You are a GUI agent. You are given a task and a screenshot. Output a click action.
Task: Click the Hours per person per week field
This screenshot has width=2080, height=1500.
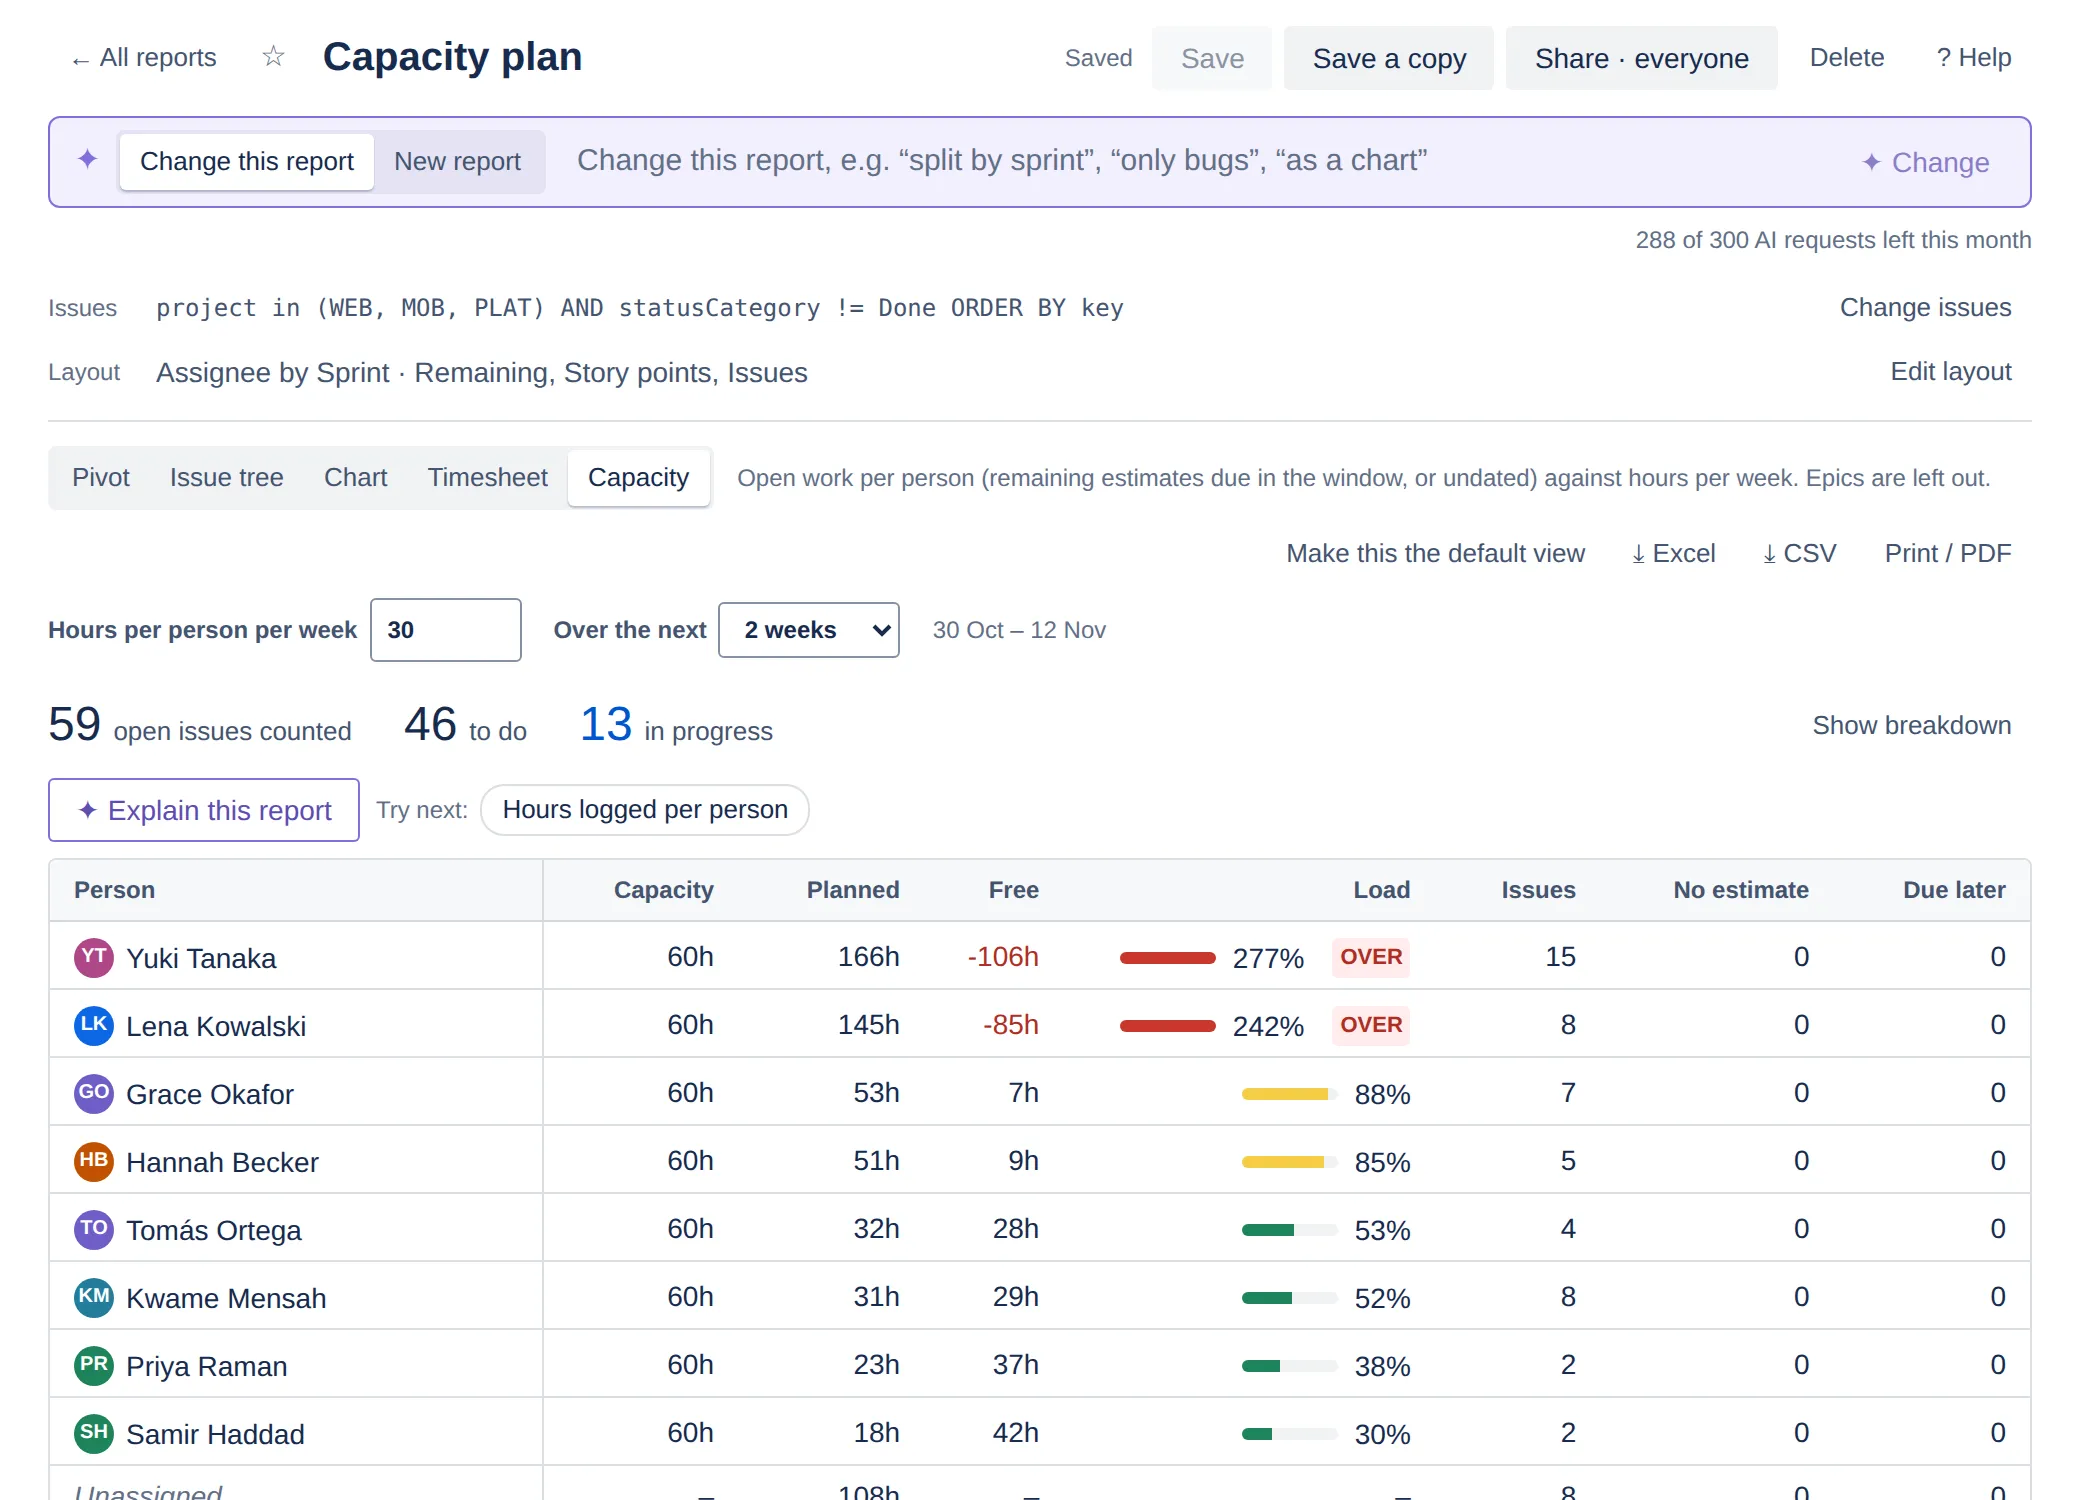(446, 630)
